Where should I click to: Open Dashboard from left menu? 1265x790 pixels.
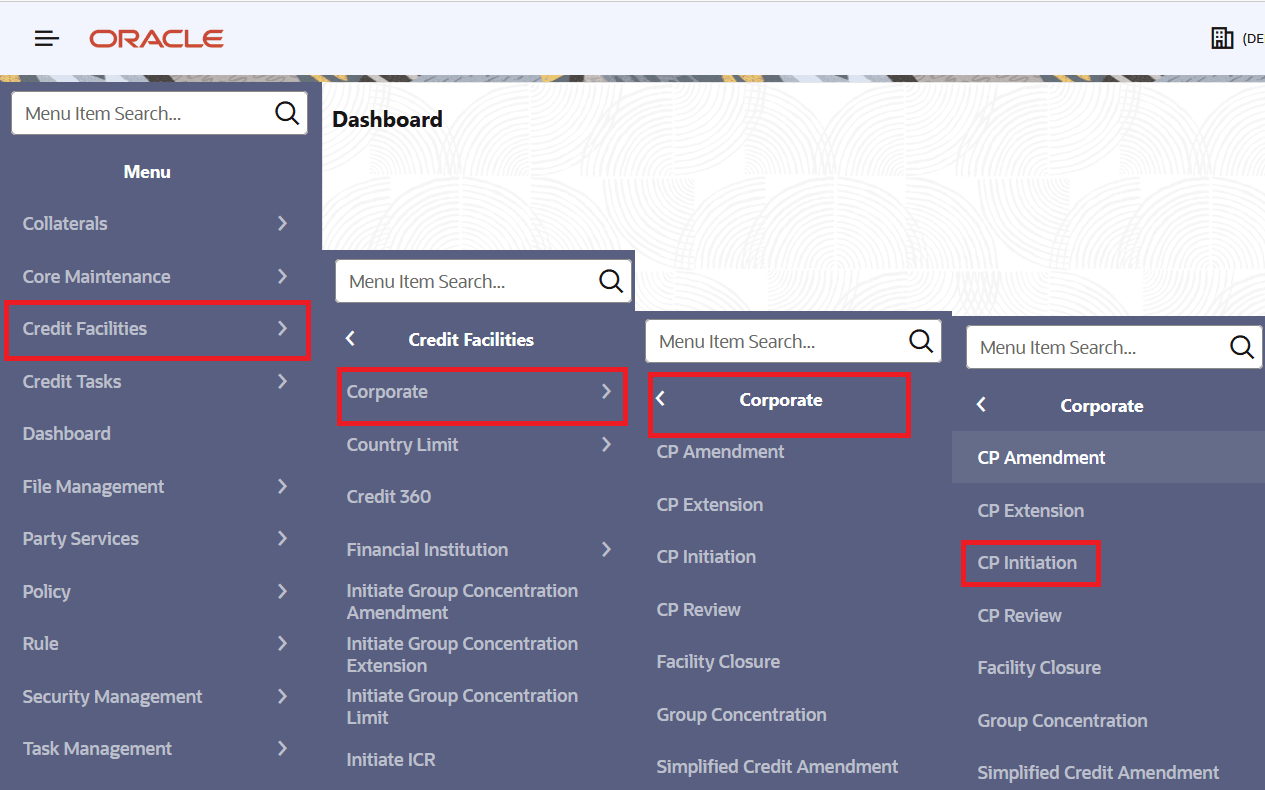click(66, 433)
